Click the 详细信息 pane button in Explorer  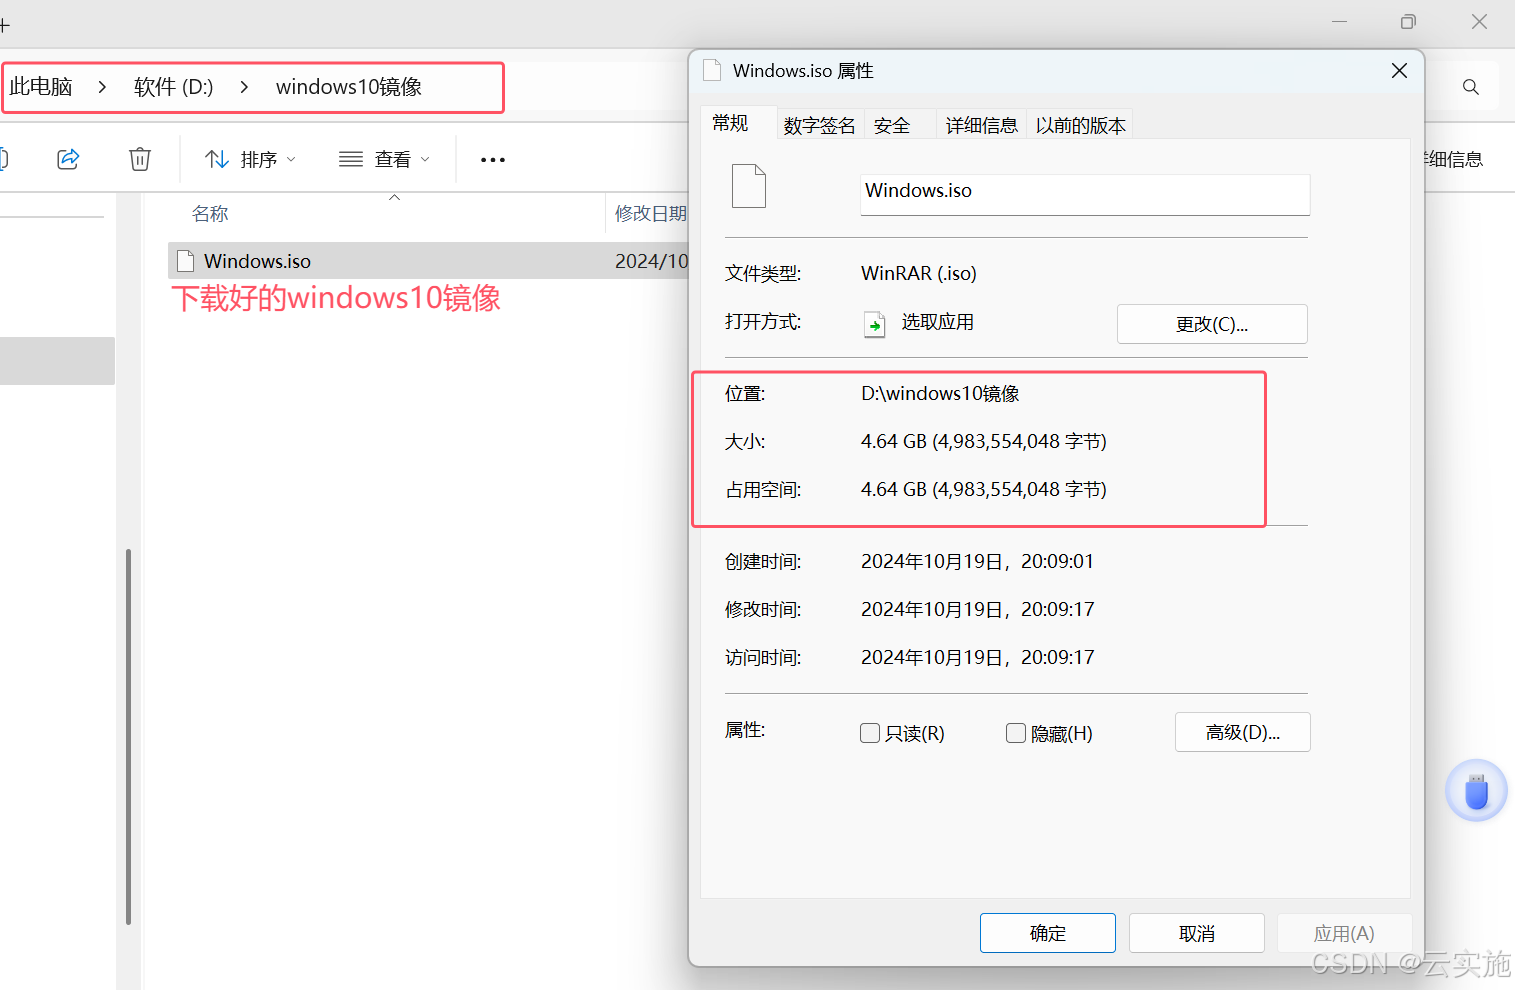(1453, 159)
